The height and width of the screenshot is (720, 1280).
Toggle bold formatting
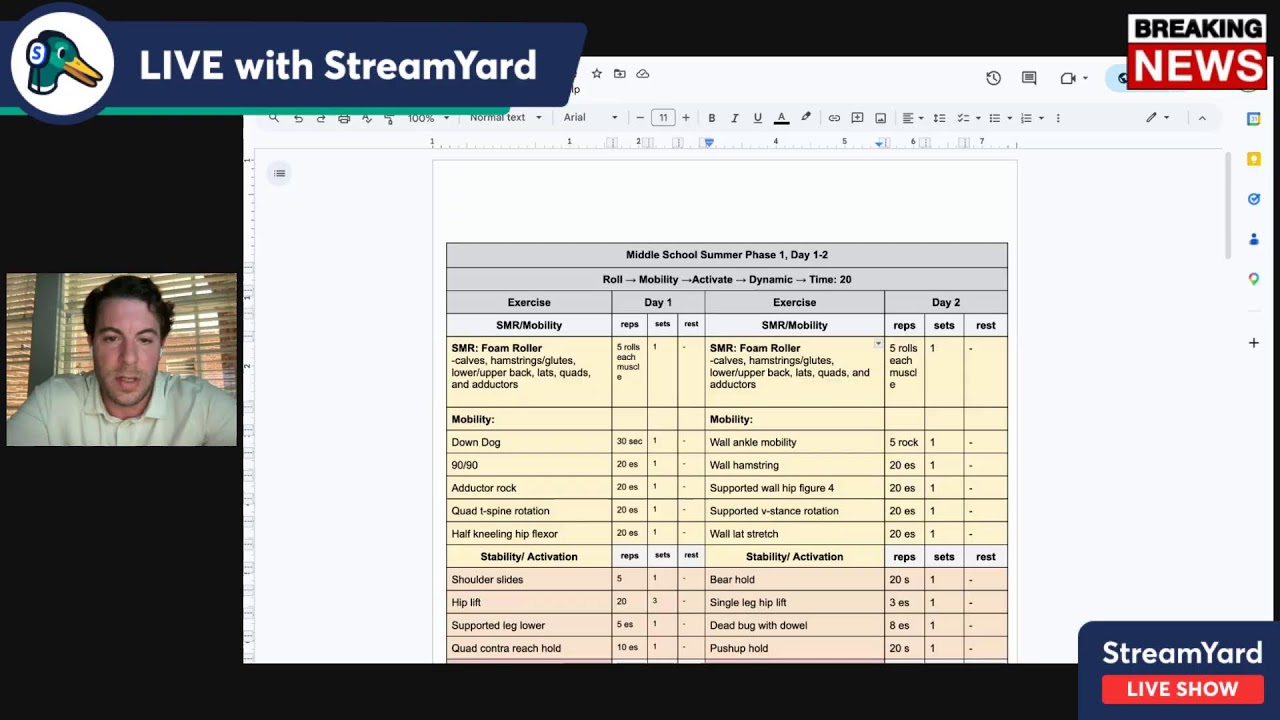(712, 118)
